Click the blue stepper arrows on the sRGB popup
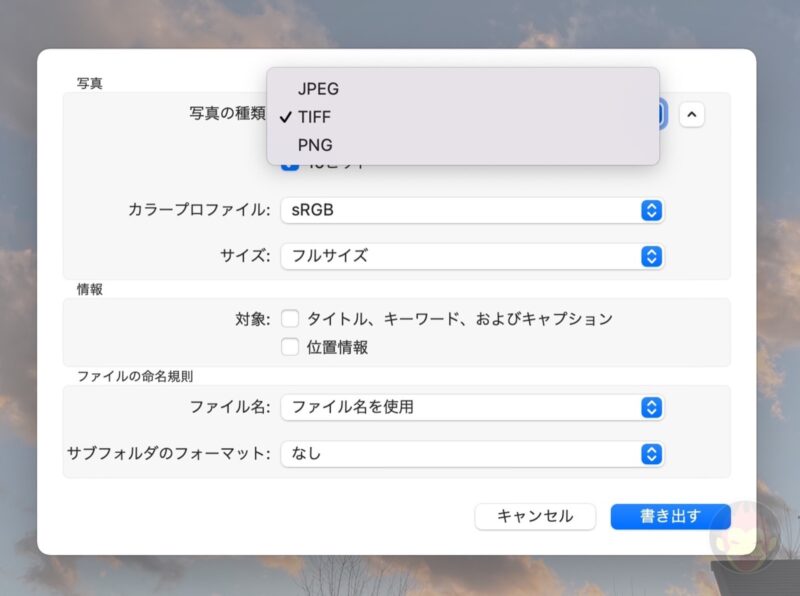 click(x=650, y=211)
